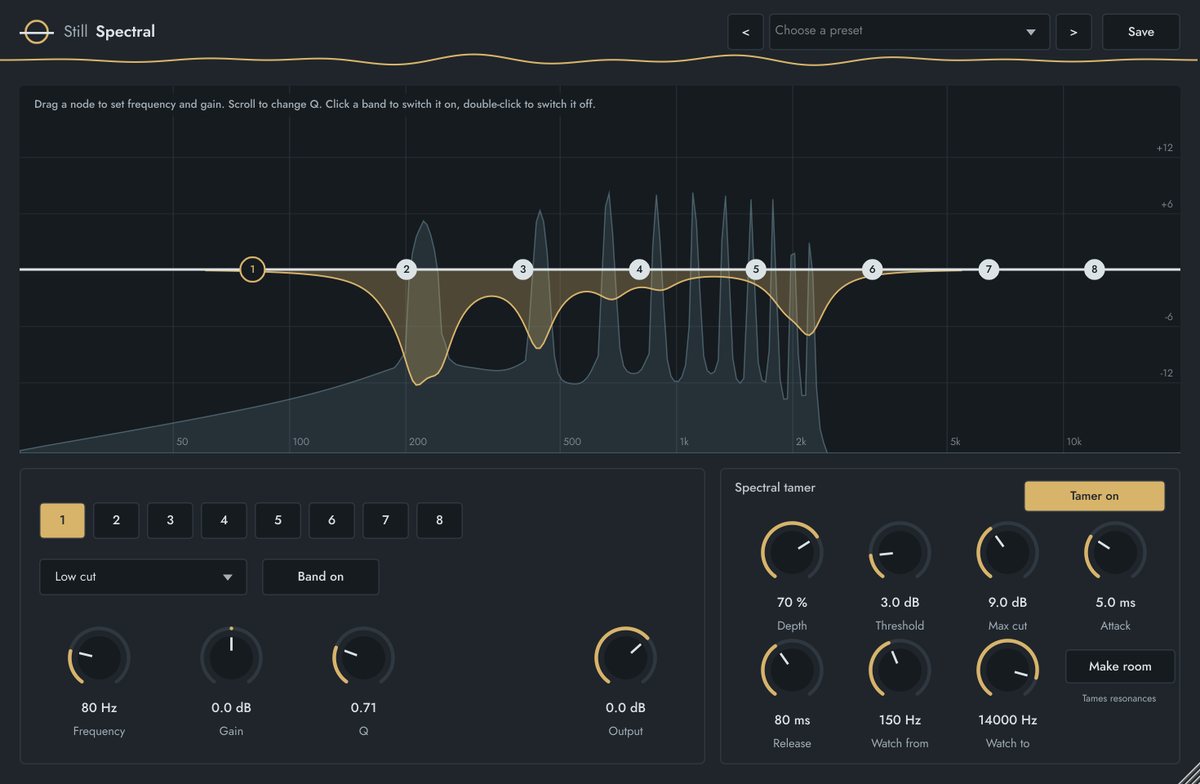Switch to band 5 tab
Image resolution: width=1200 pixels, height=784 pixels.
pyautogui.click(x=278, y=520)
